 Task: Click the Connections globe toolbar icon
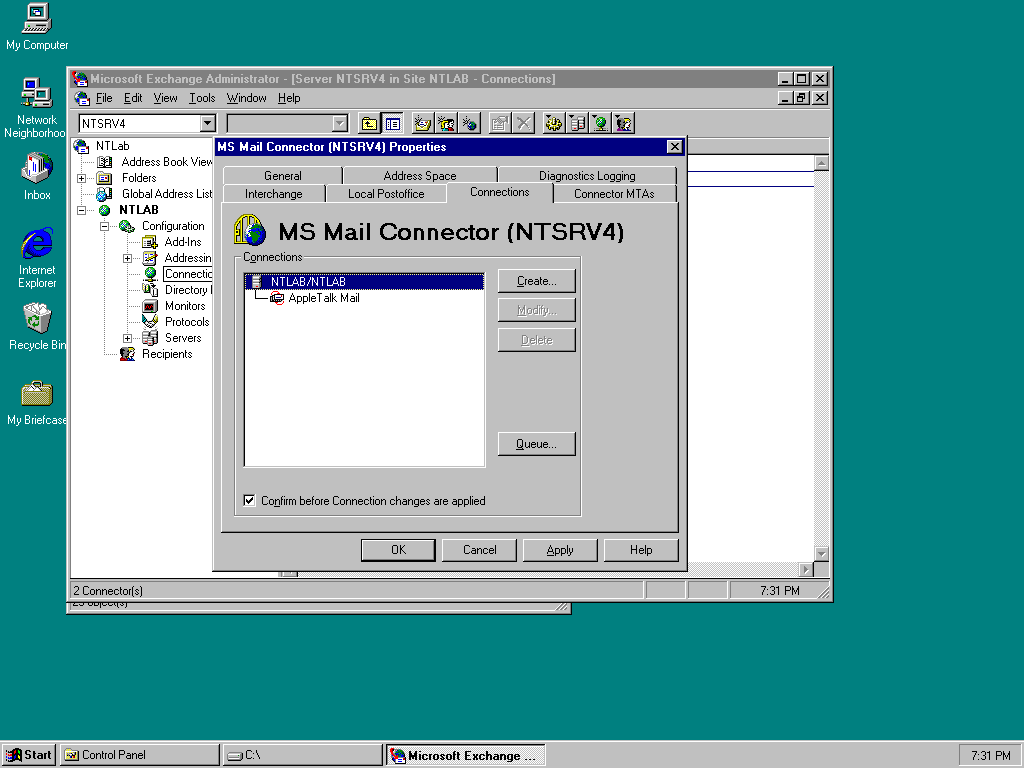coord(600,123)
